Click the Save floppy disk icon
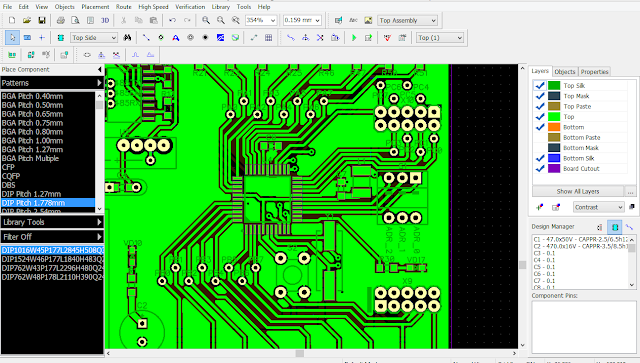The height and width of the screenshot is (363, 640). tap(42, 20)
